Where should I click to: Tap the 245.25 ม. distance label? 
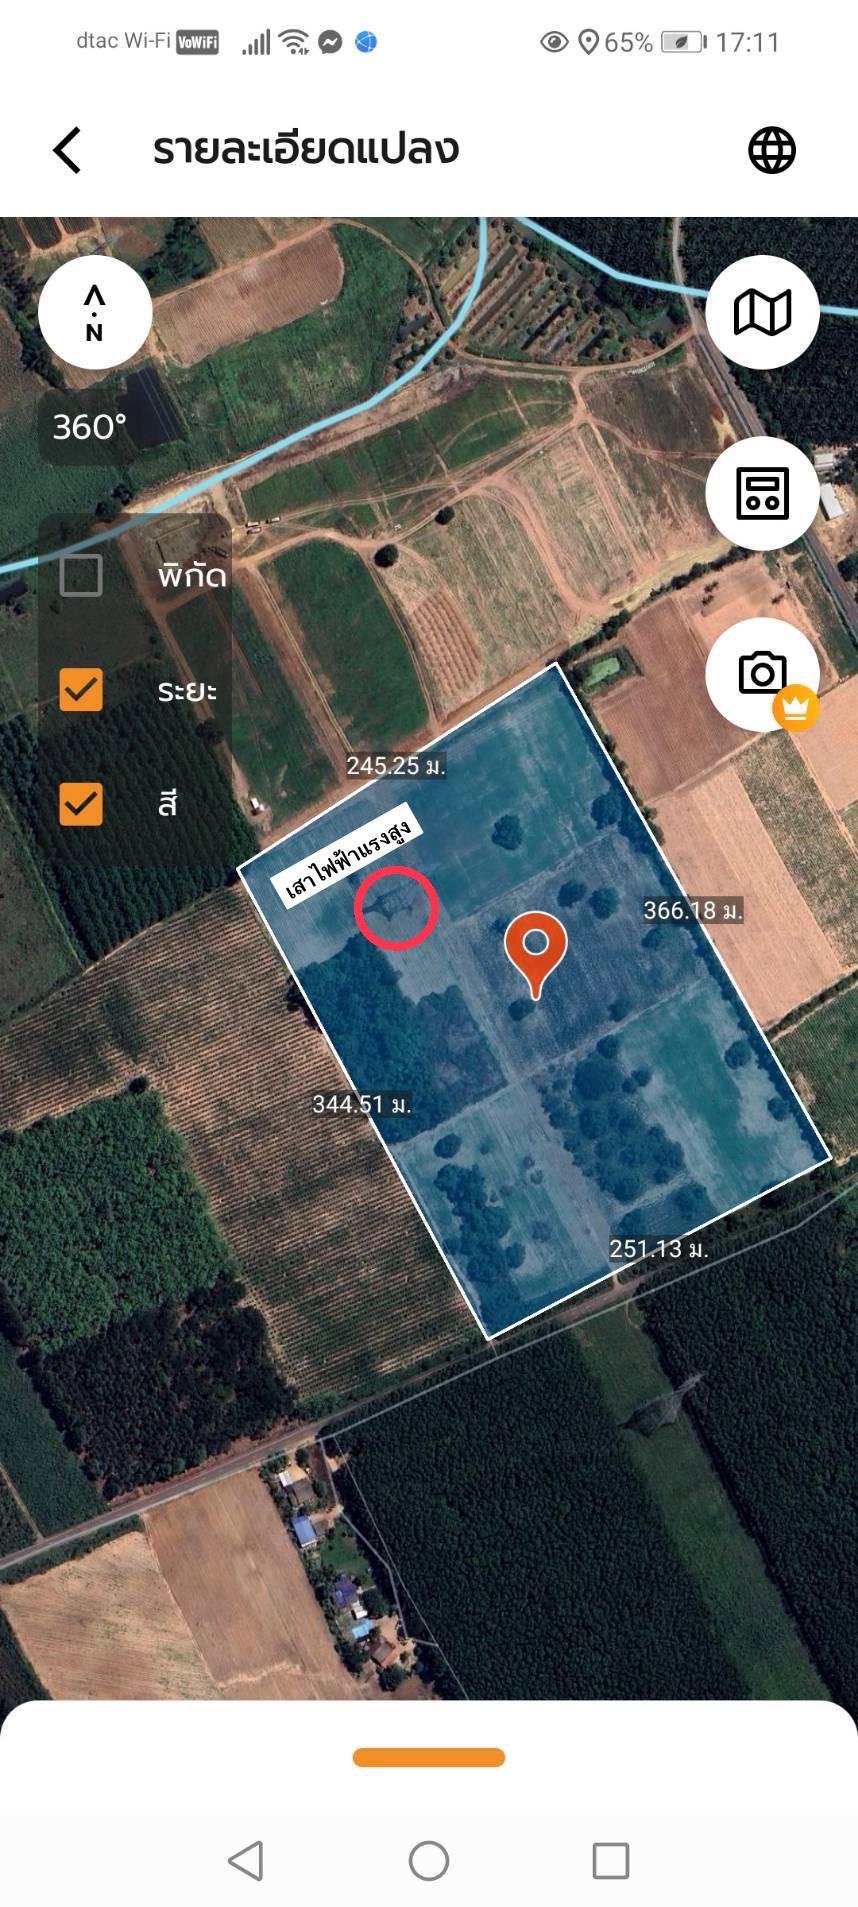[x=396, y=766]
